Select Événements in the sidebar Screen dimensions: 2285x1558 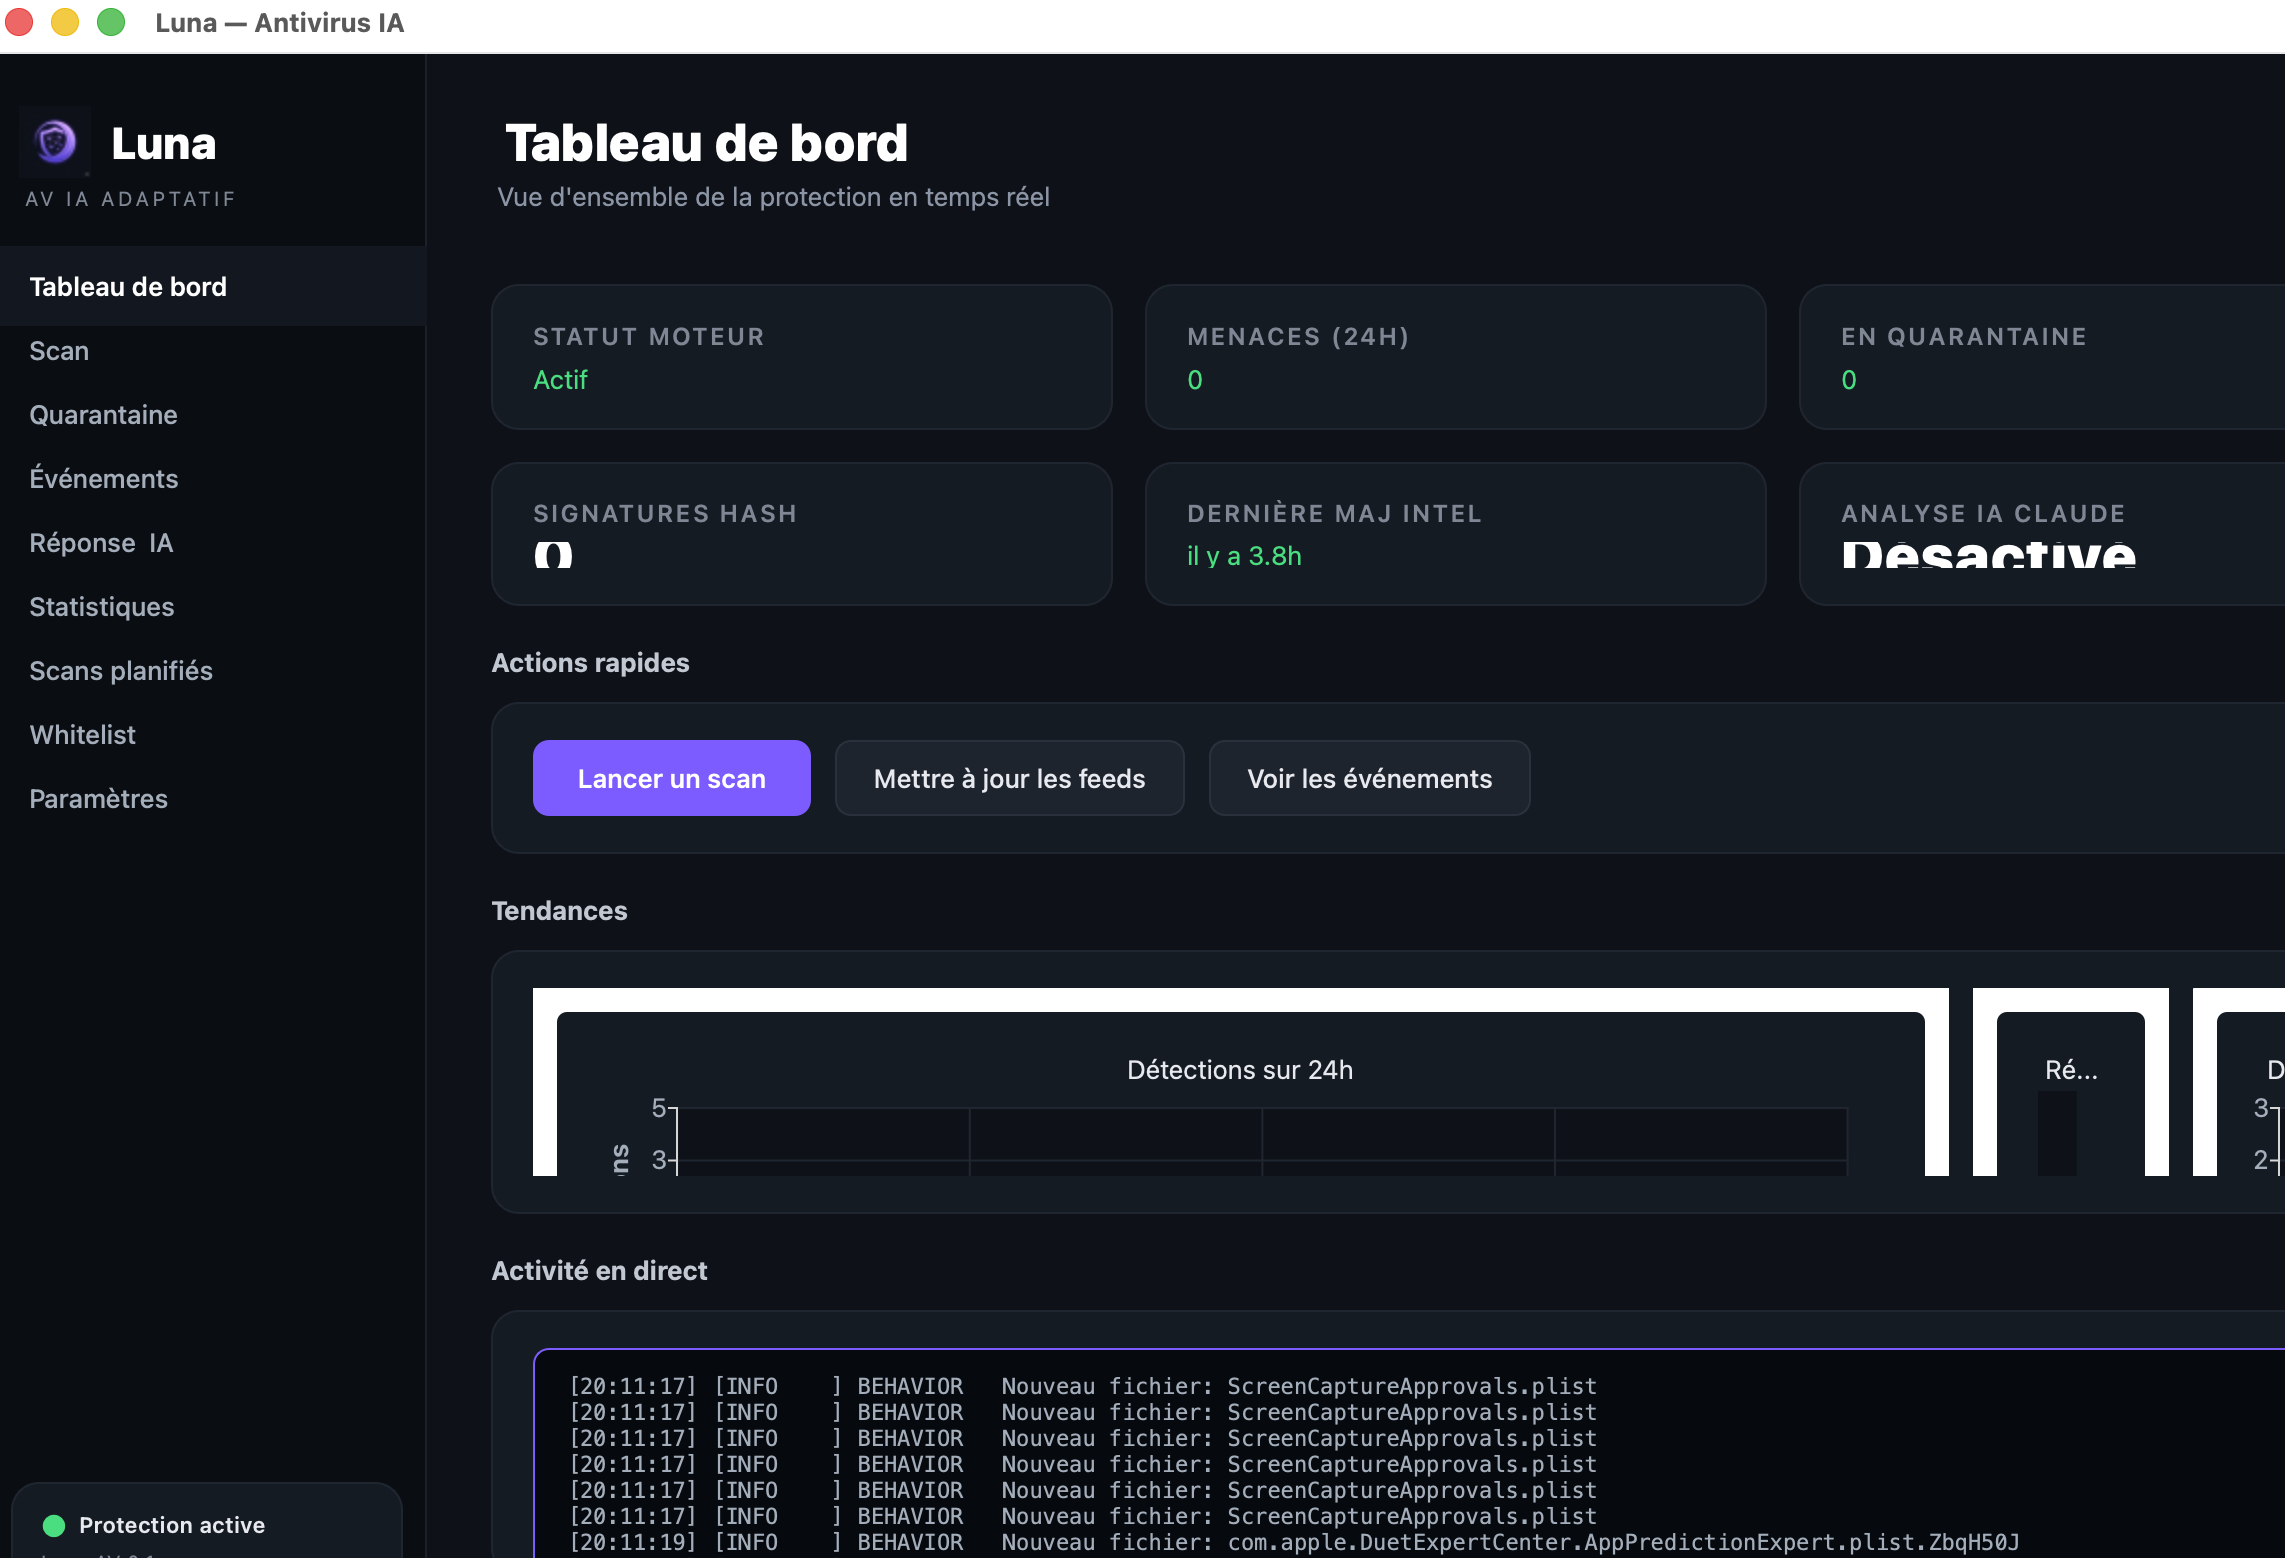213,479
